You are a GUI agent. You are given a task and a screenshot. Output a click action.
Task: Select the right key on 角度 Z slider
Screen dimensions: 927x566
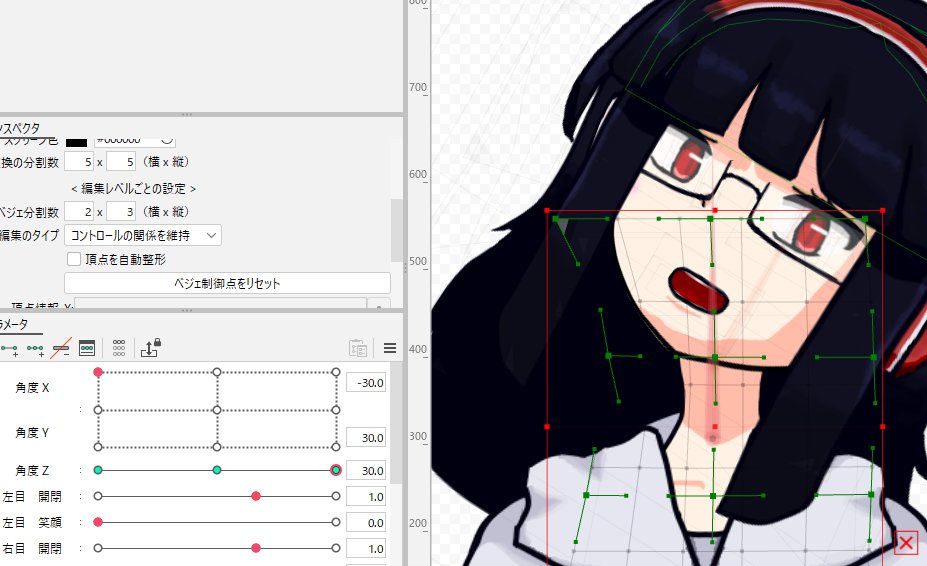[336, 470]
